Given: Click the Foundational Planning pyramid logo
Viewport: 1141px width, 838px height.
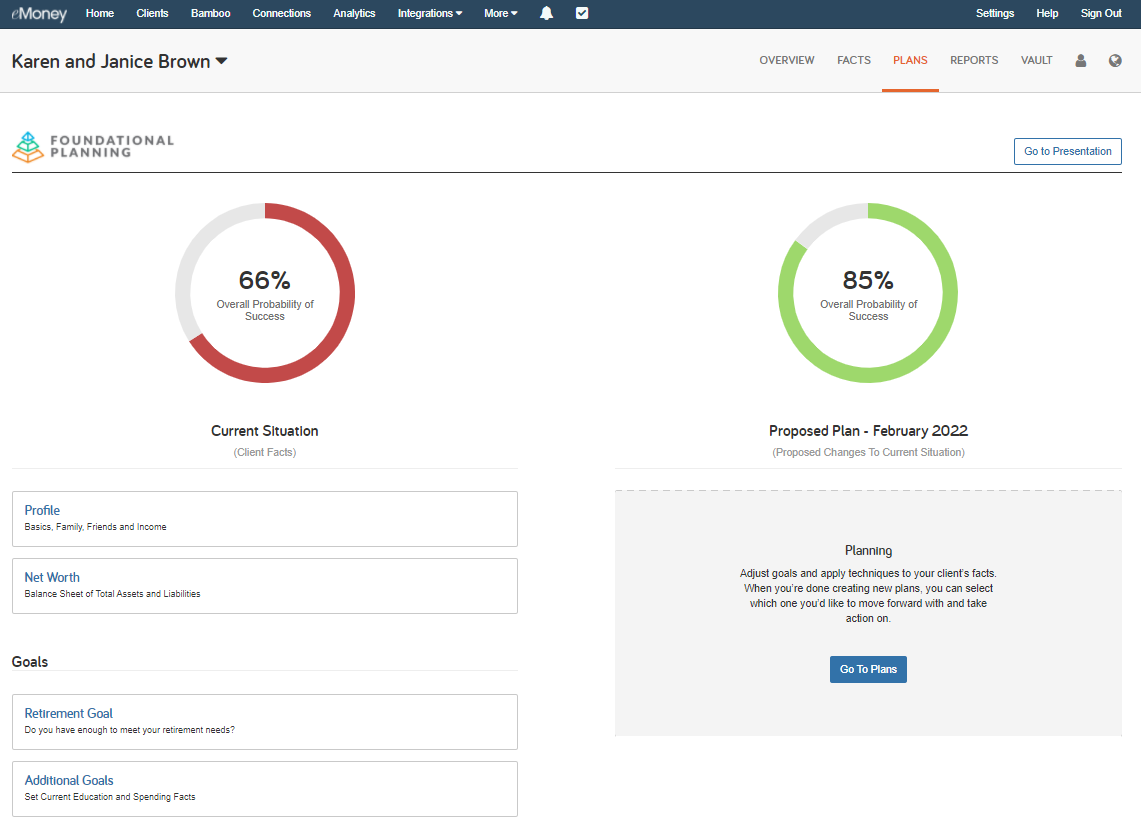Looking at the screenshot, I should click(x=28, y=147).
